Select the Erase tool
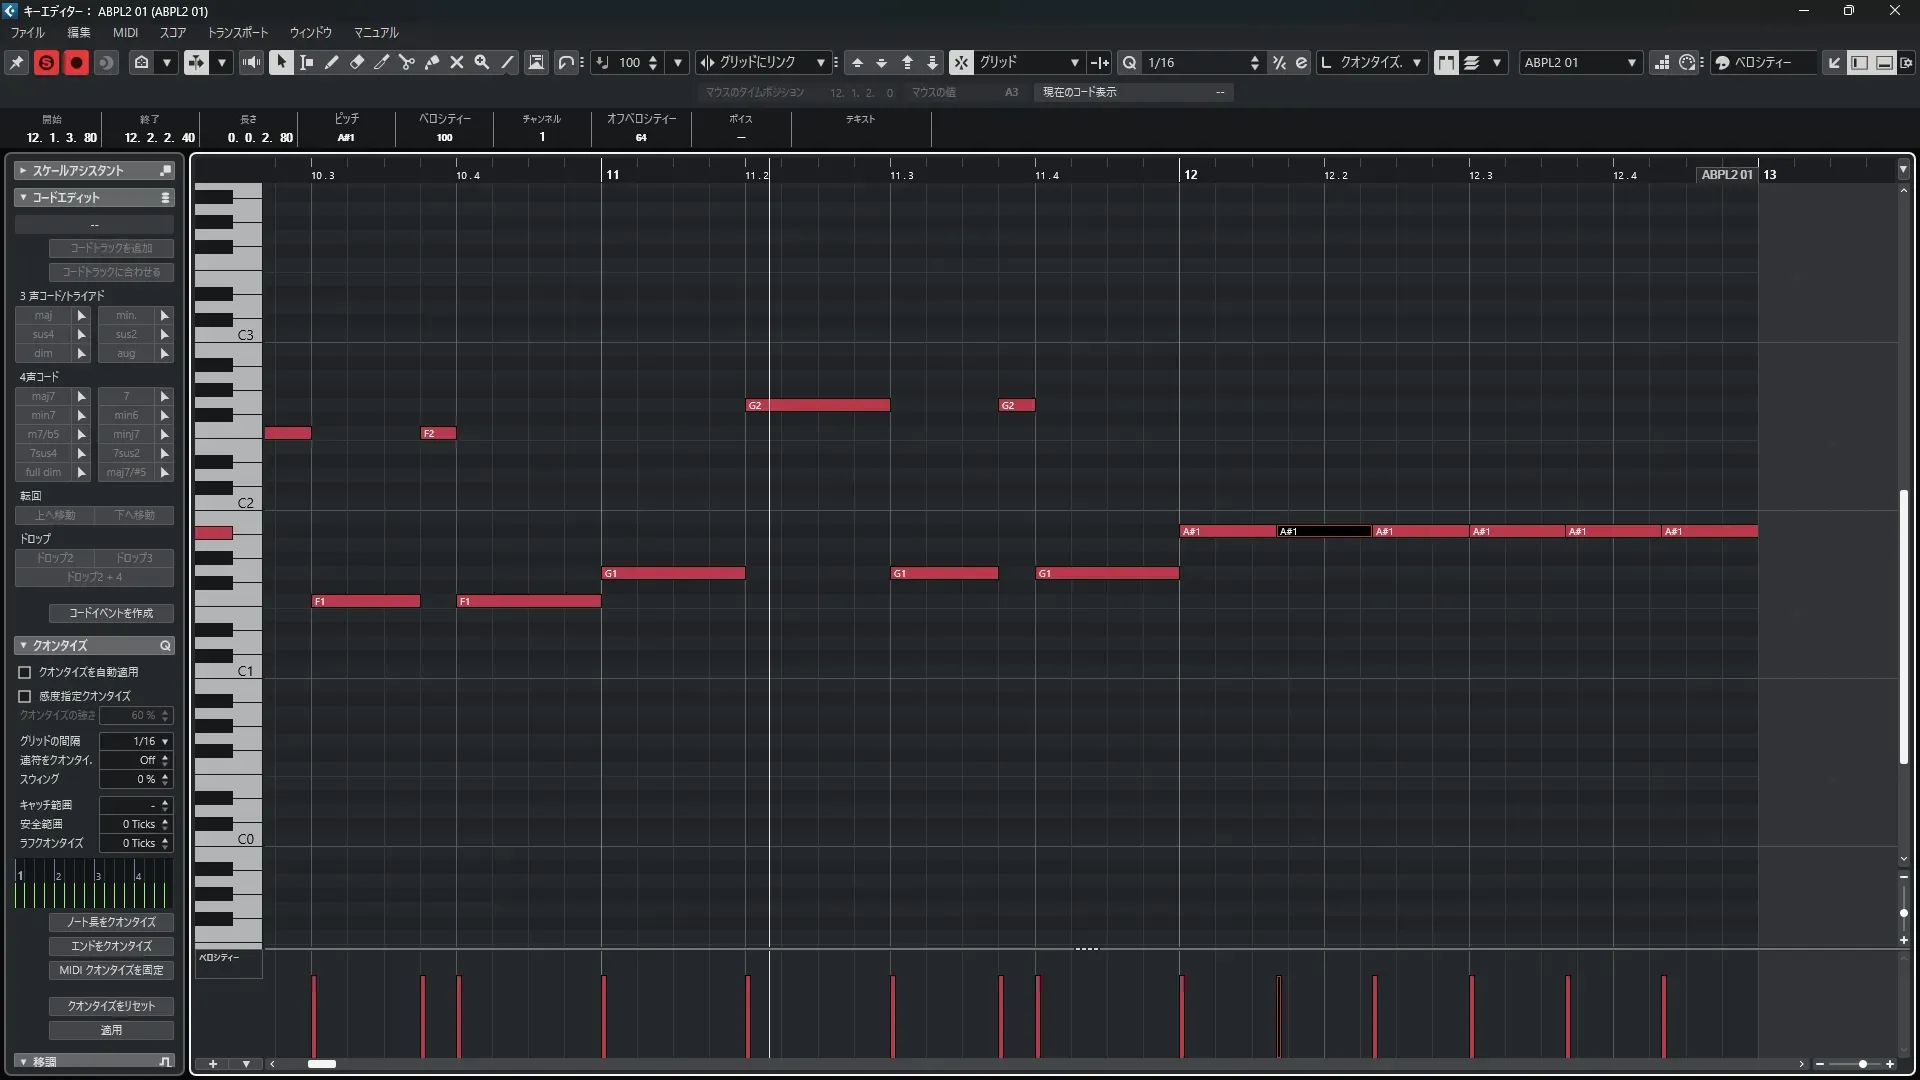 pyautogui.click(x=357, y=62)
